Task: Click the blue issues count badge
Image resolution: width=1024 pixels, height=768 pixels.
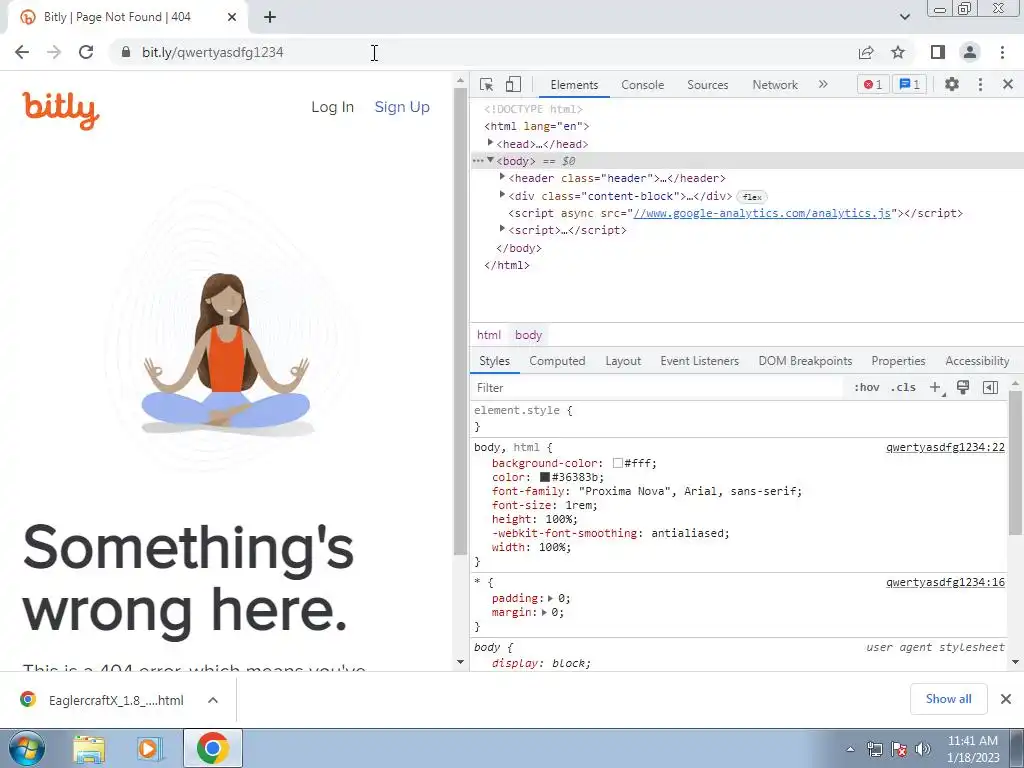Action: (909, 84)
